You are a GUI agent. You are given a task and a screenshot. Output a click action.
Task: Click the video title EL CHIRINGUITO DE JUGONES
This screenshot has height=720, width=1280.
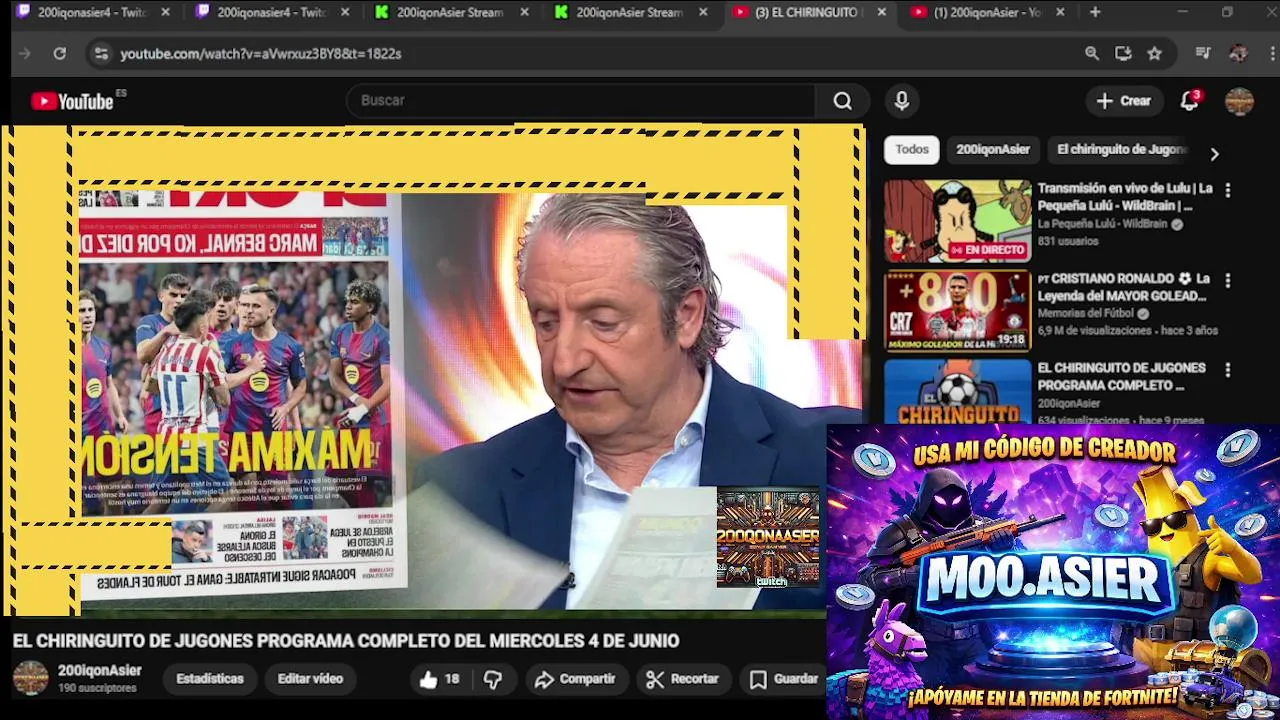pyautogui.click(x=346, y=641)
